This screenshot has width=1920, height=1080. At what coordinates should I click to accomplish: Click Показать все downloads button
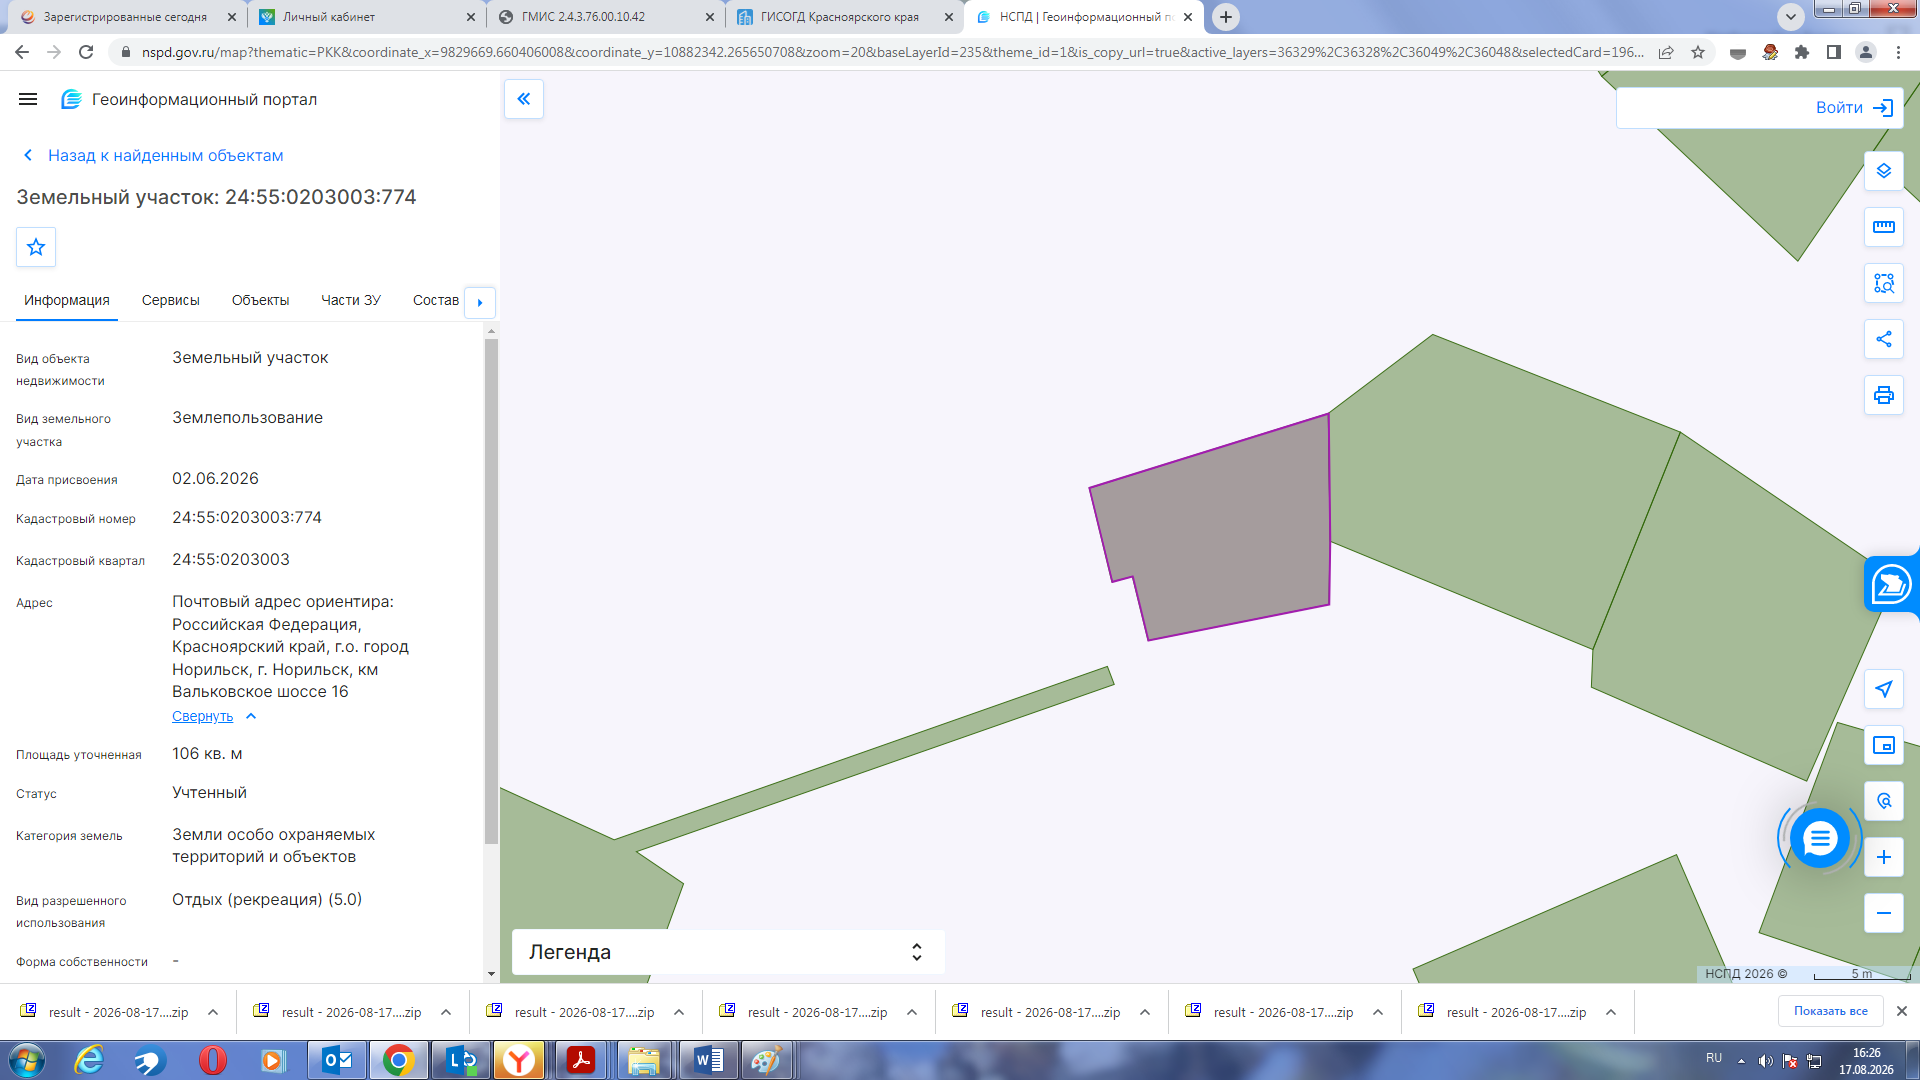(x=1830, y=1011)
